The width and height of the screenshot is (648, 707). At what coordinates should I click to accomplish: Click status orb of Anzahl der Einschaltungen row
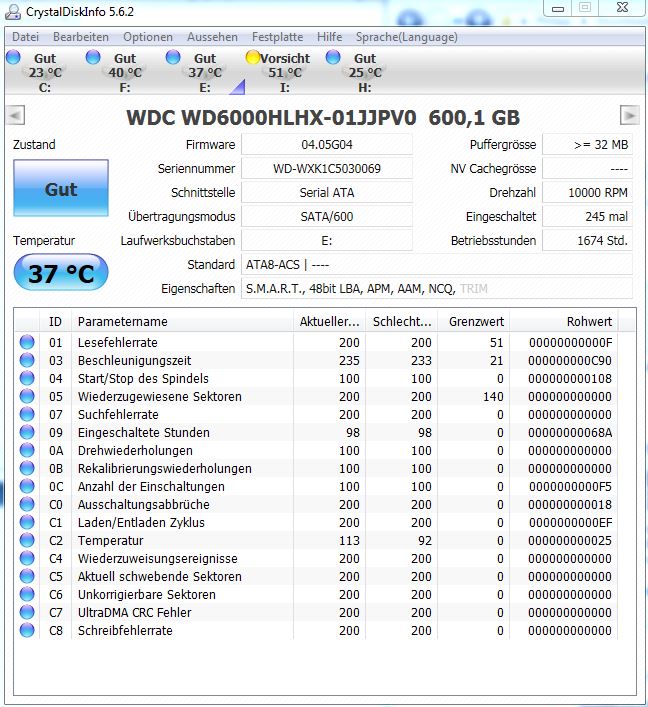27,487
